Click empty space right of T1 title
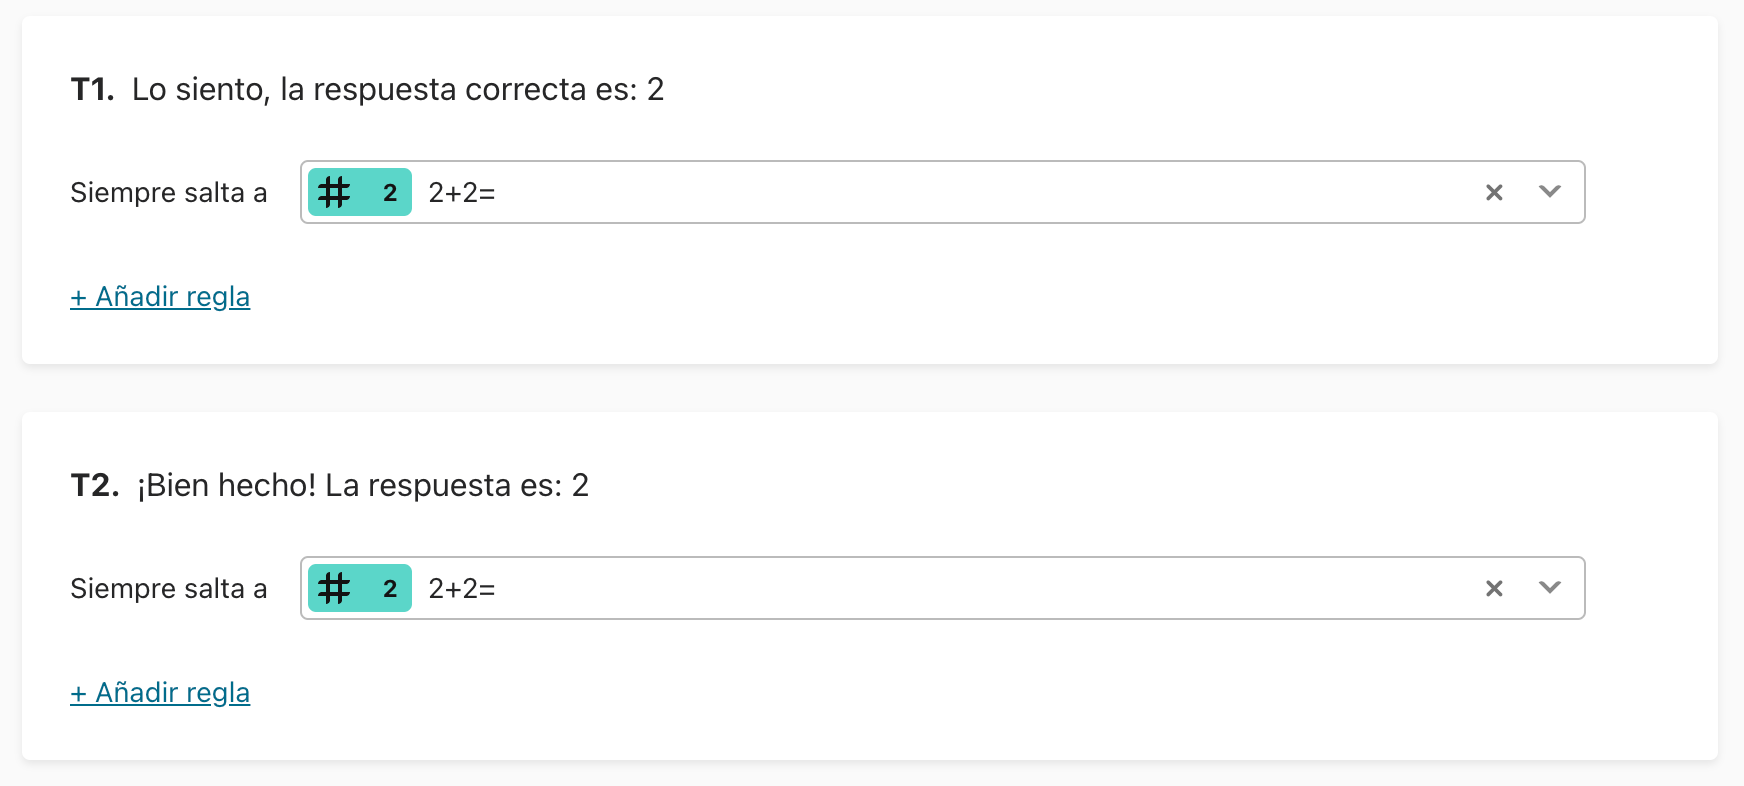 [x=1150, y=89]
